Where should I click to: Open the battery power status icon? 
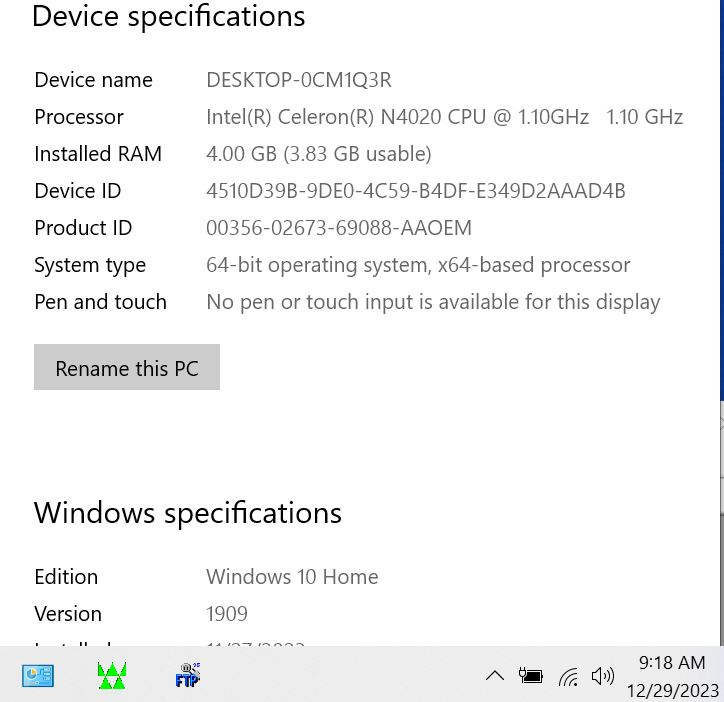pyautogui.click(x=531, y=676)
